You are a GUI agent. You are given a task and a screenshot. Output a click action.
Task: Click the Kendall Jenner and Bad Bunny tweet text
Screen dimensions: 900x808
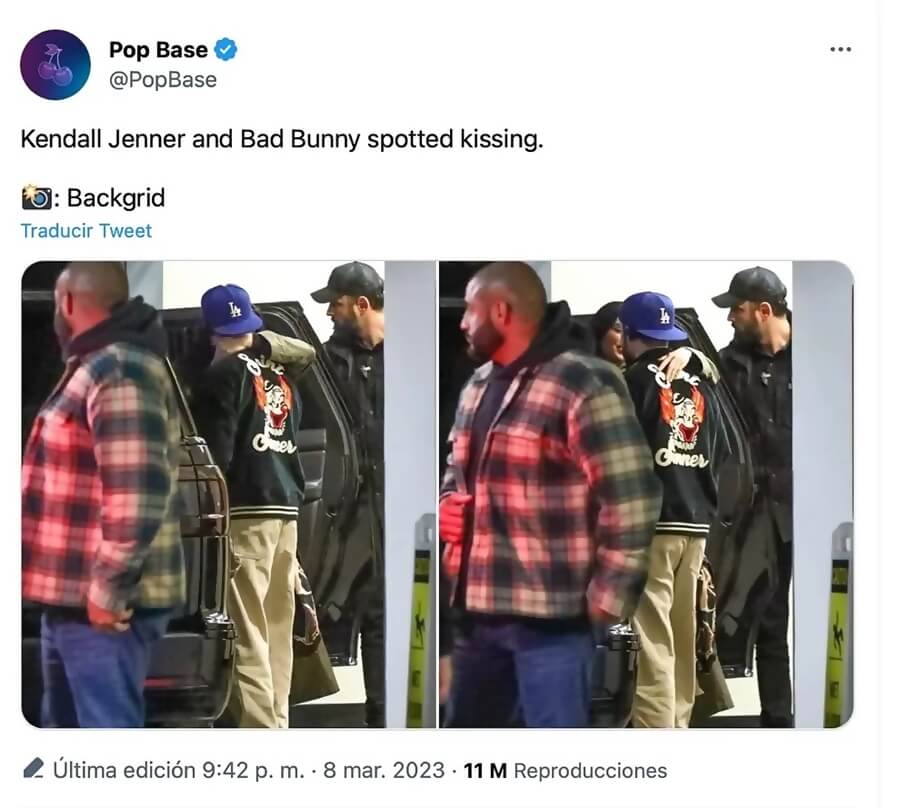pos(282,139)
